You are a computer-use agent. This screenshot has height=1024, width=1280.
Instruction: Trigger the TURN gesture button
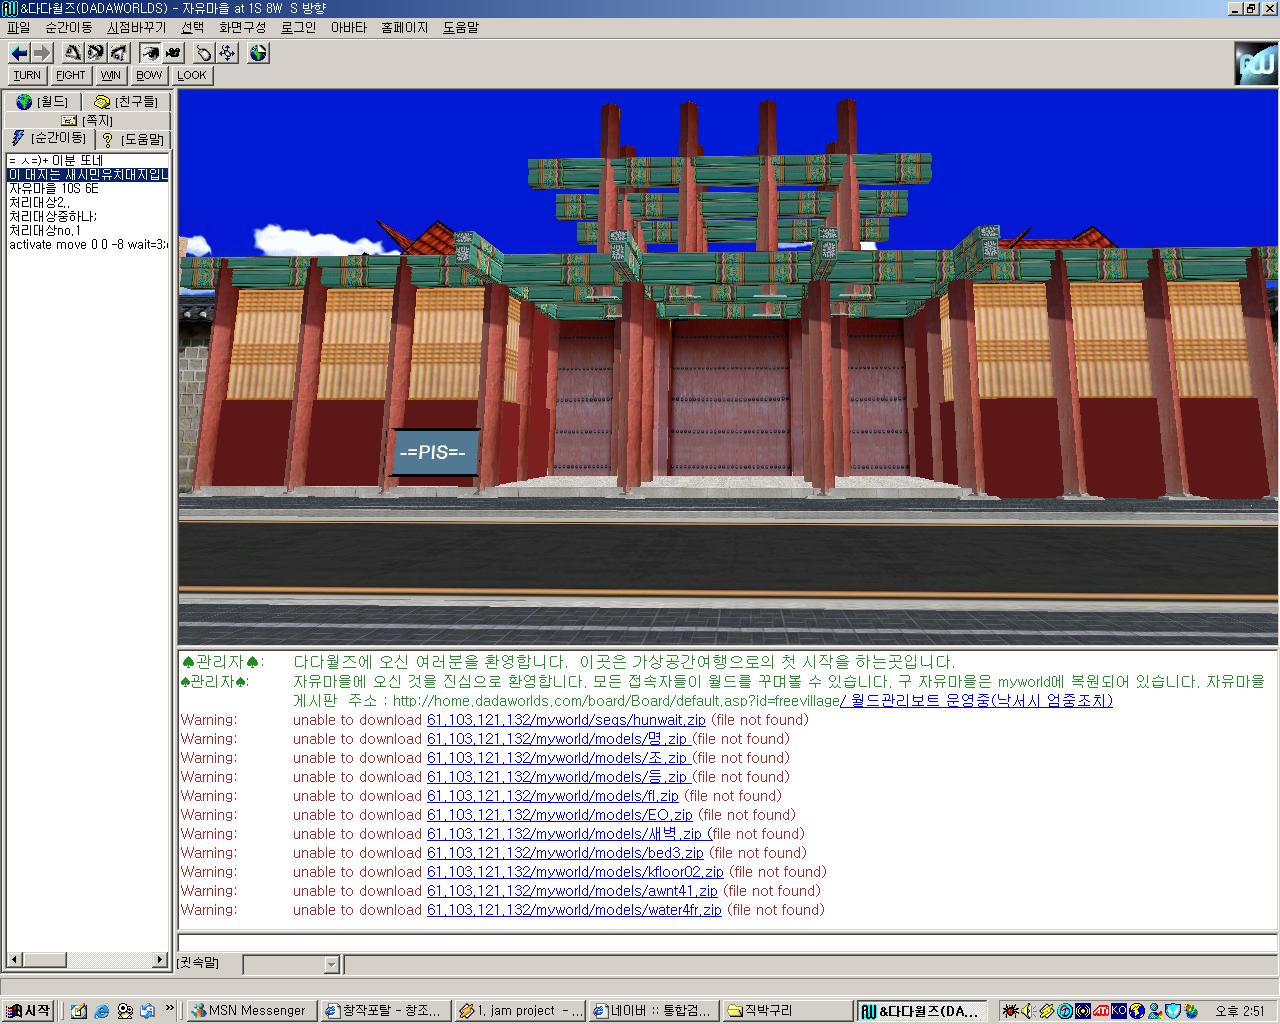click(x=27, y=75)
